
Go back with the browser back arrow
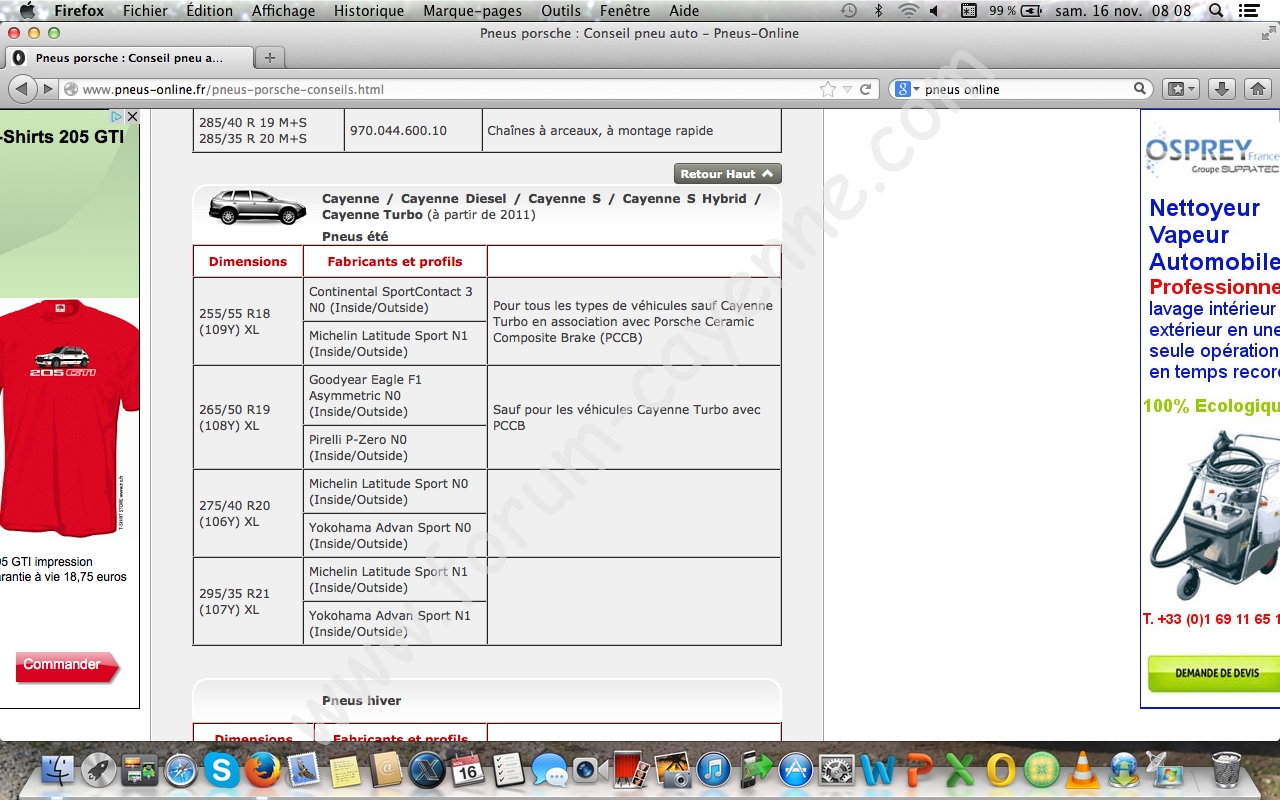click(21, 89)
